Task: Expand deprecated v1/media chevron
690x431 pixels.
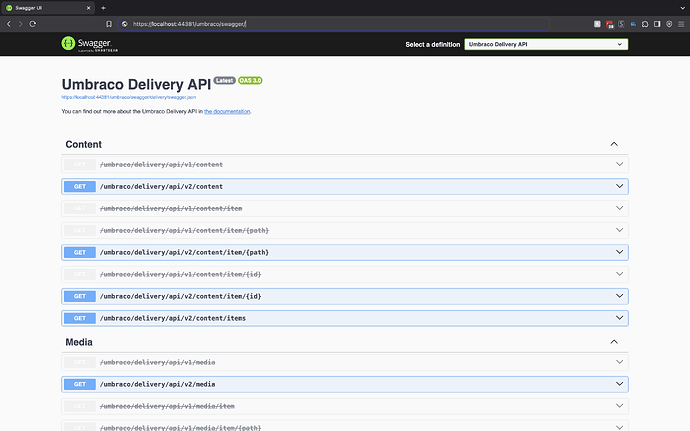Action: click(x=619, y=362)
